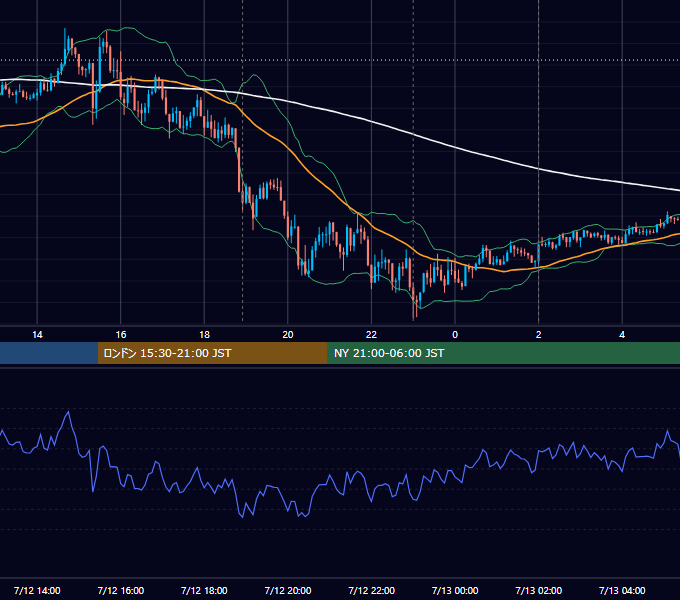680x600 pixels.
Task: Click hour label 16 on price chart axis
Action: tap(121, 335)
